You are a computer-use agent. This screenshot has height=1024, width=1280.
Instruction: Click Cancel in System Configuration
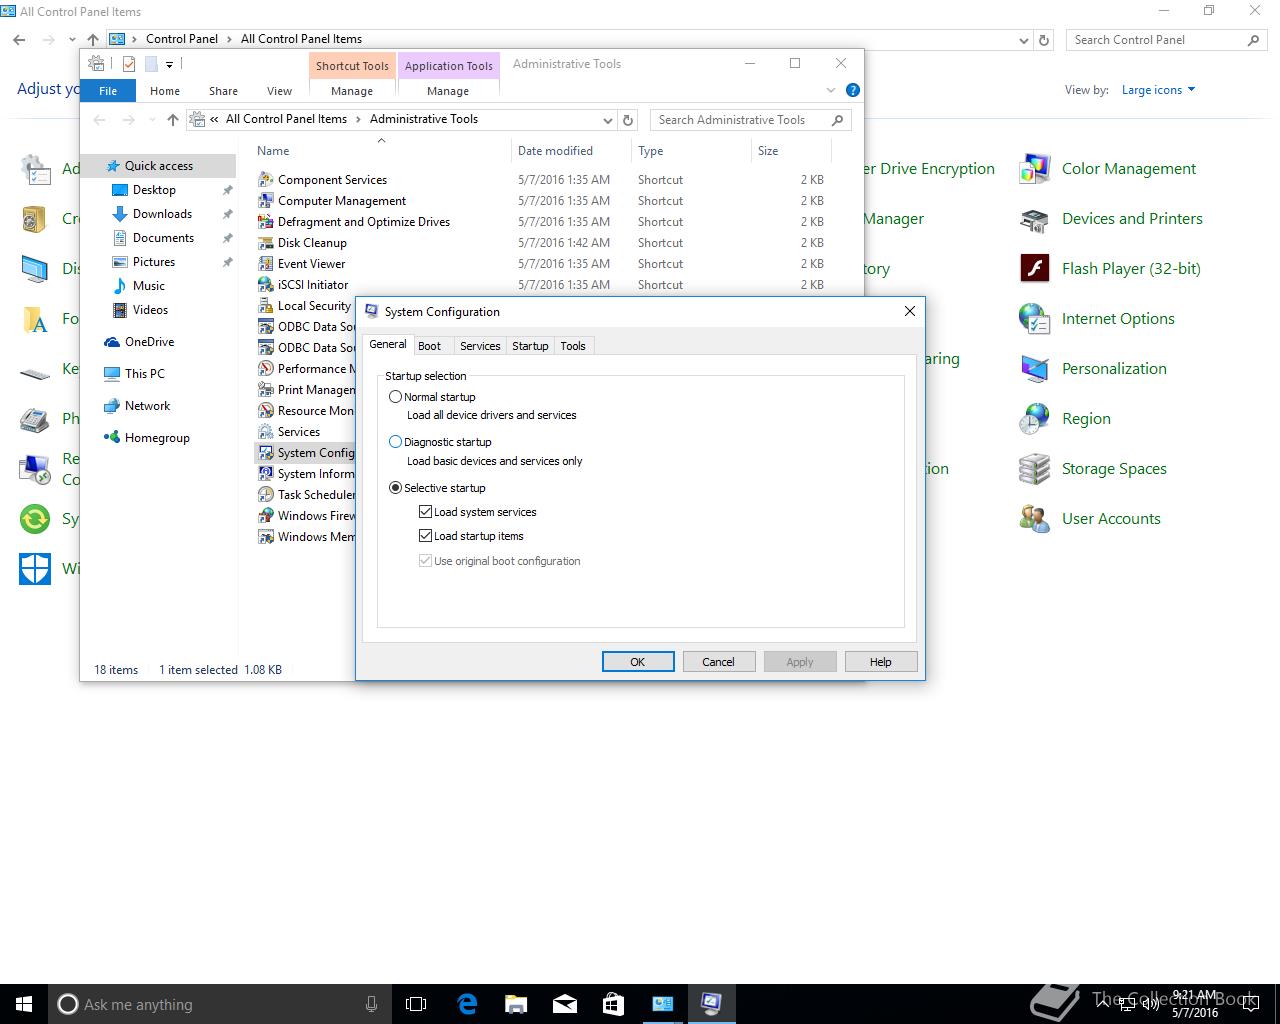718,662
